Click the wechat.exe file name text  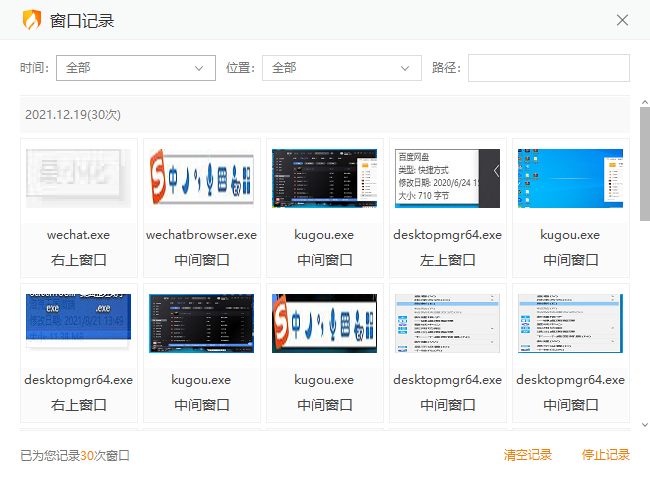coord(78,235)
